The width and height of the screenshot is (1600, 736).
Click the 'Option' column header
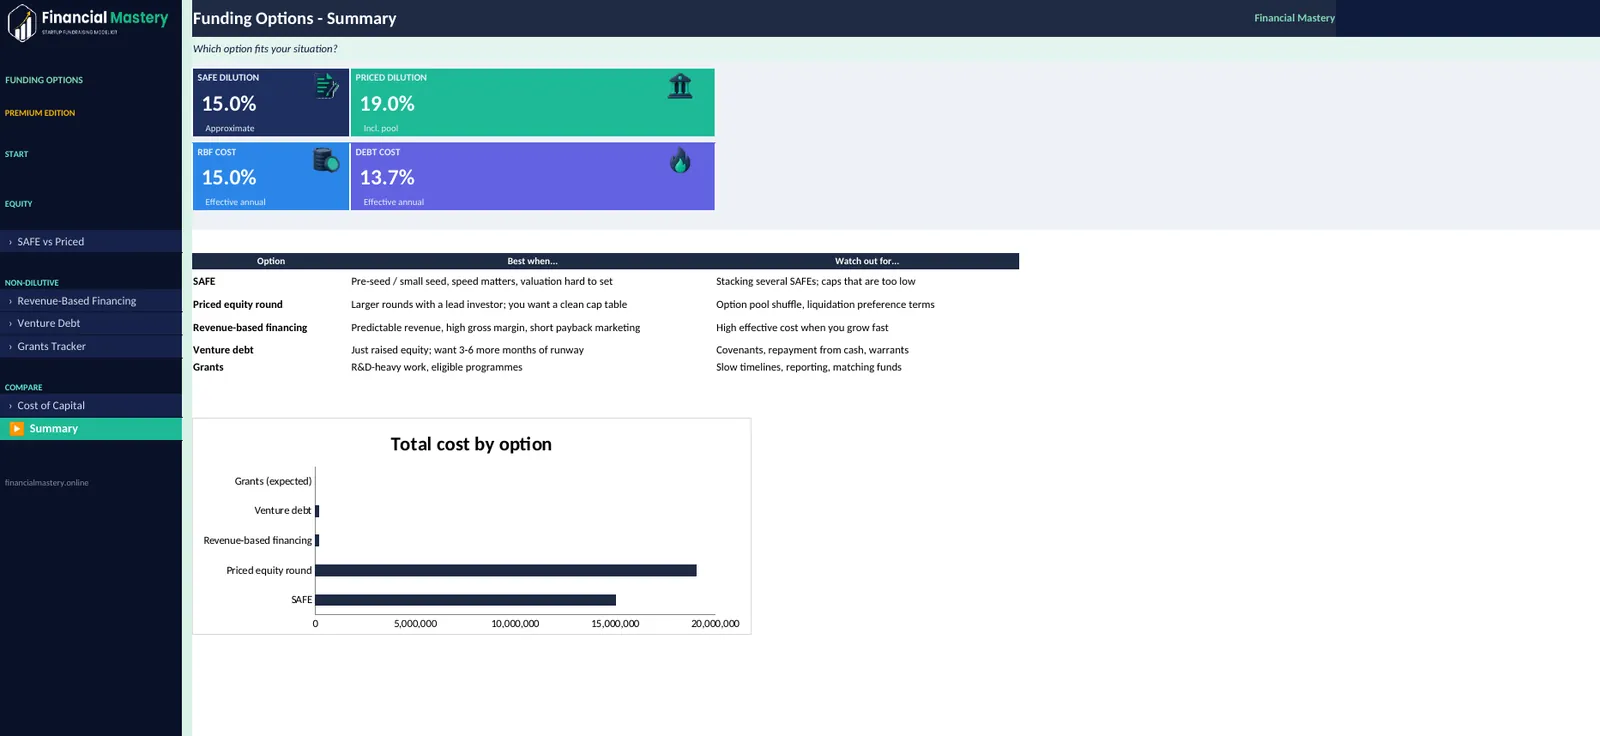pyautogui.click(x=271, y=261)
